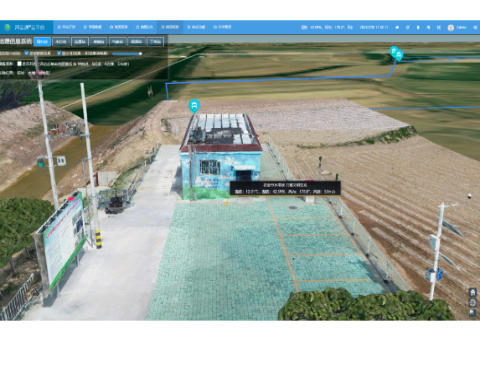Image resolution: width=480 pixels, height=375 pixels.
Task: Click the globe icon in map controls
Action: (472, 303)
